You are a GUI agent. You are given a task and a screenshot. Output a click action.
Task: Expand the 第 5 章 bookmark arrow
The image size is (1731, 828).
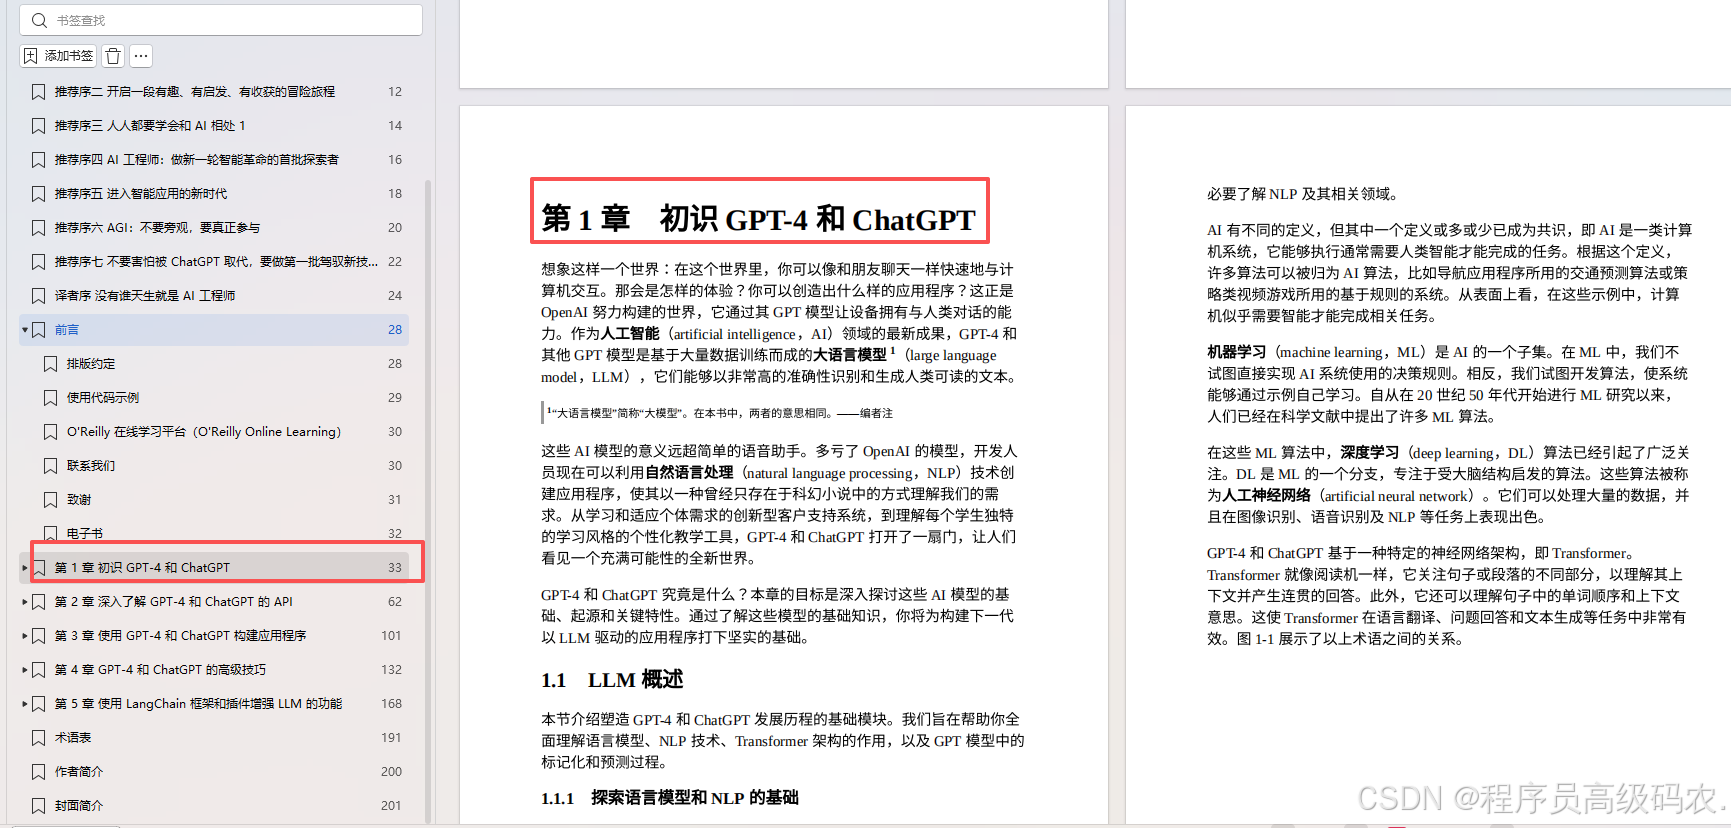tap(24, 704)
